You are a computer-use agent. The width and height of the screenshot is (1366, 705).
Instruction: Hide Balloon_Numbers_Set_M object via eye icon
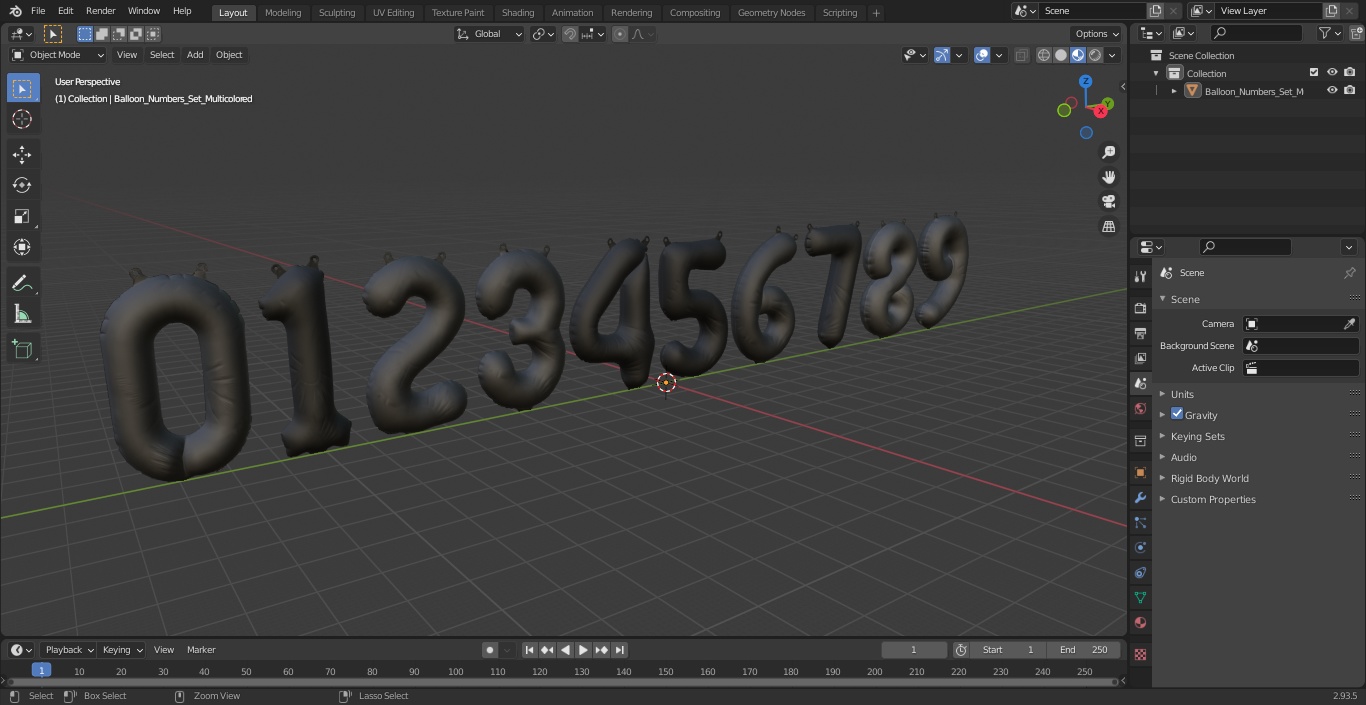click(x=1332, y=90)
